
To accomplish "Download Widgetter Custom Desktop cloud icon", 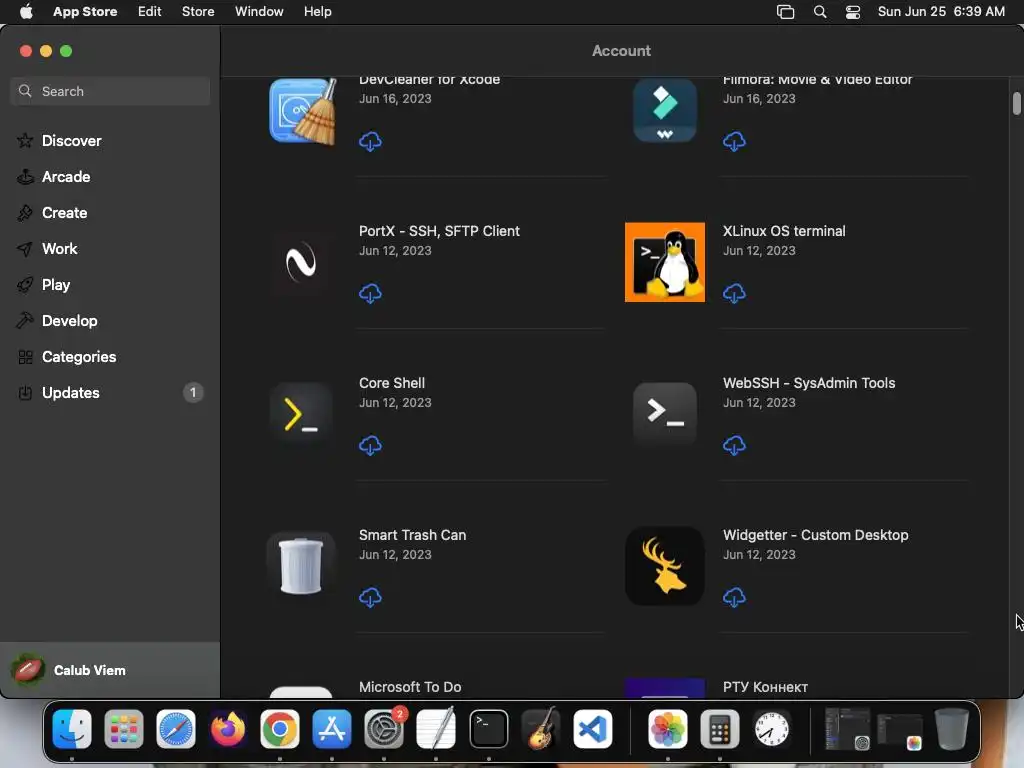I will 734,598.
